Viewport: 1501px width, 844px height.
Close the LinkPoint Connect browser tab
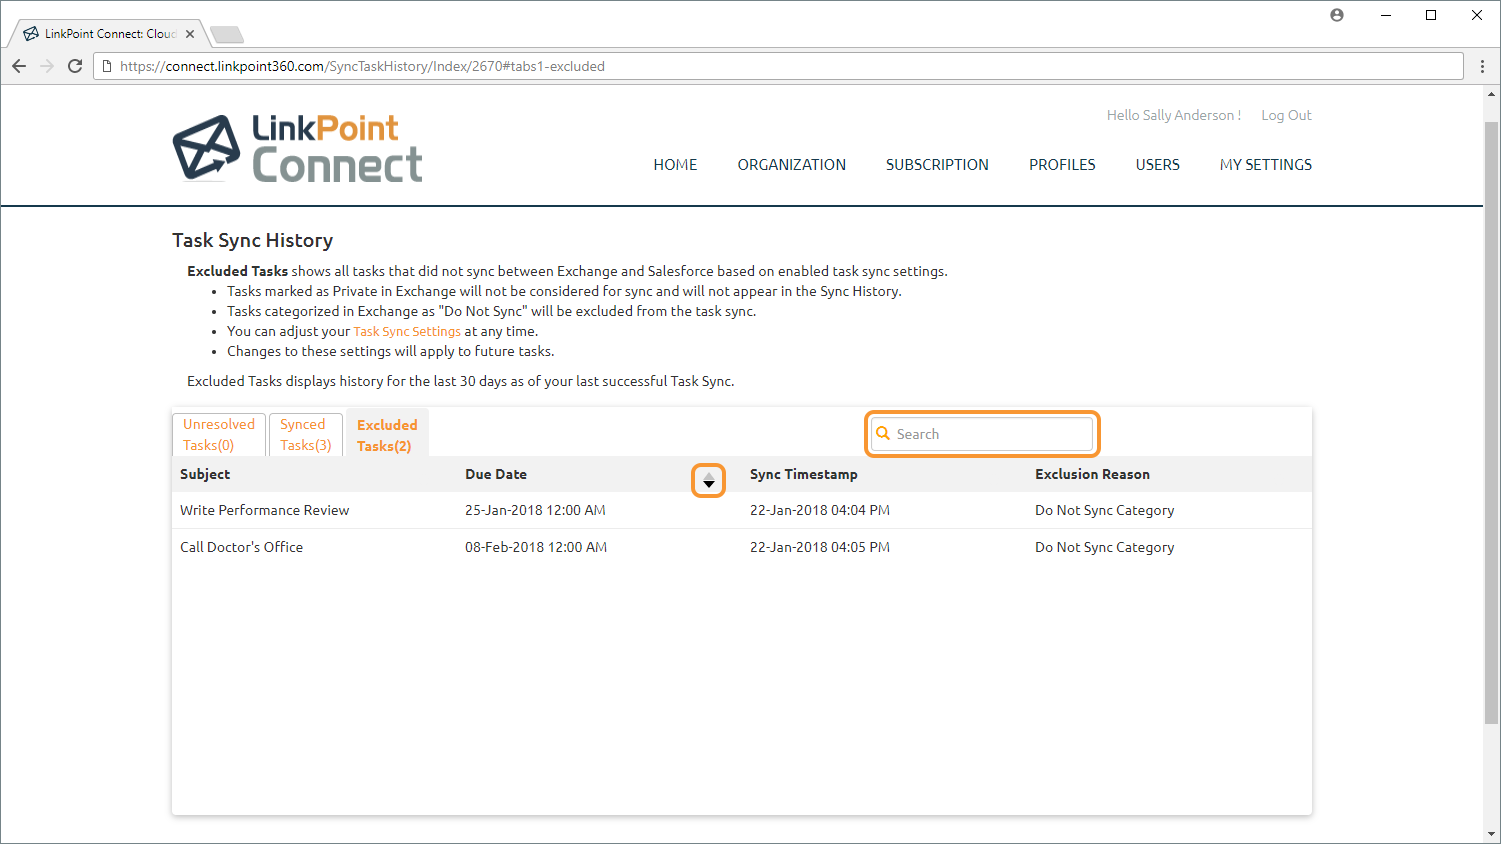190,34
